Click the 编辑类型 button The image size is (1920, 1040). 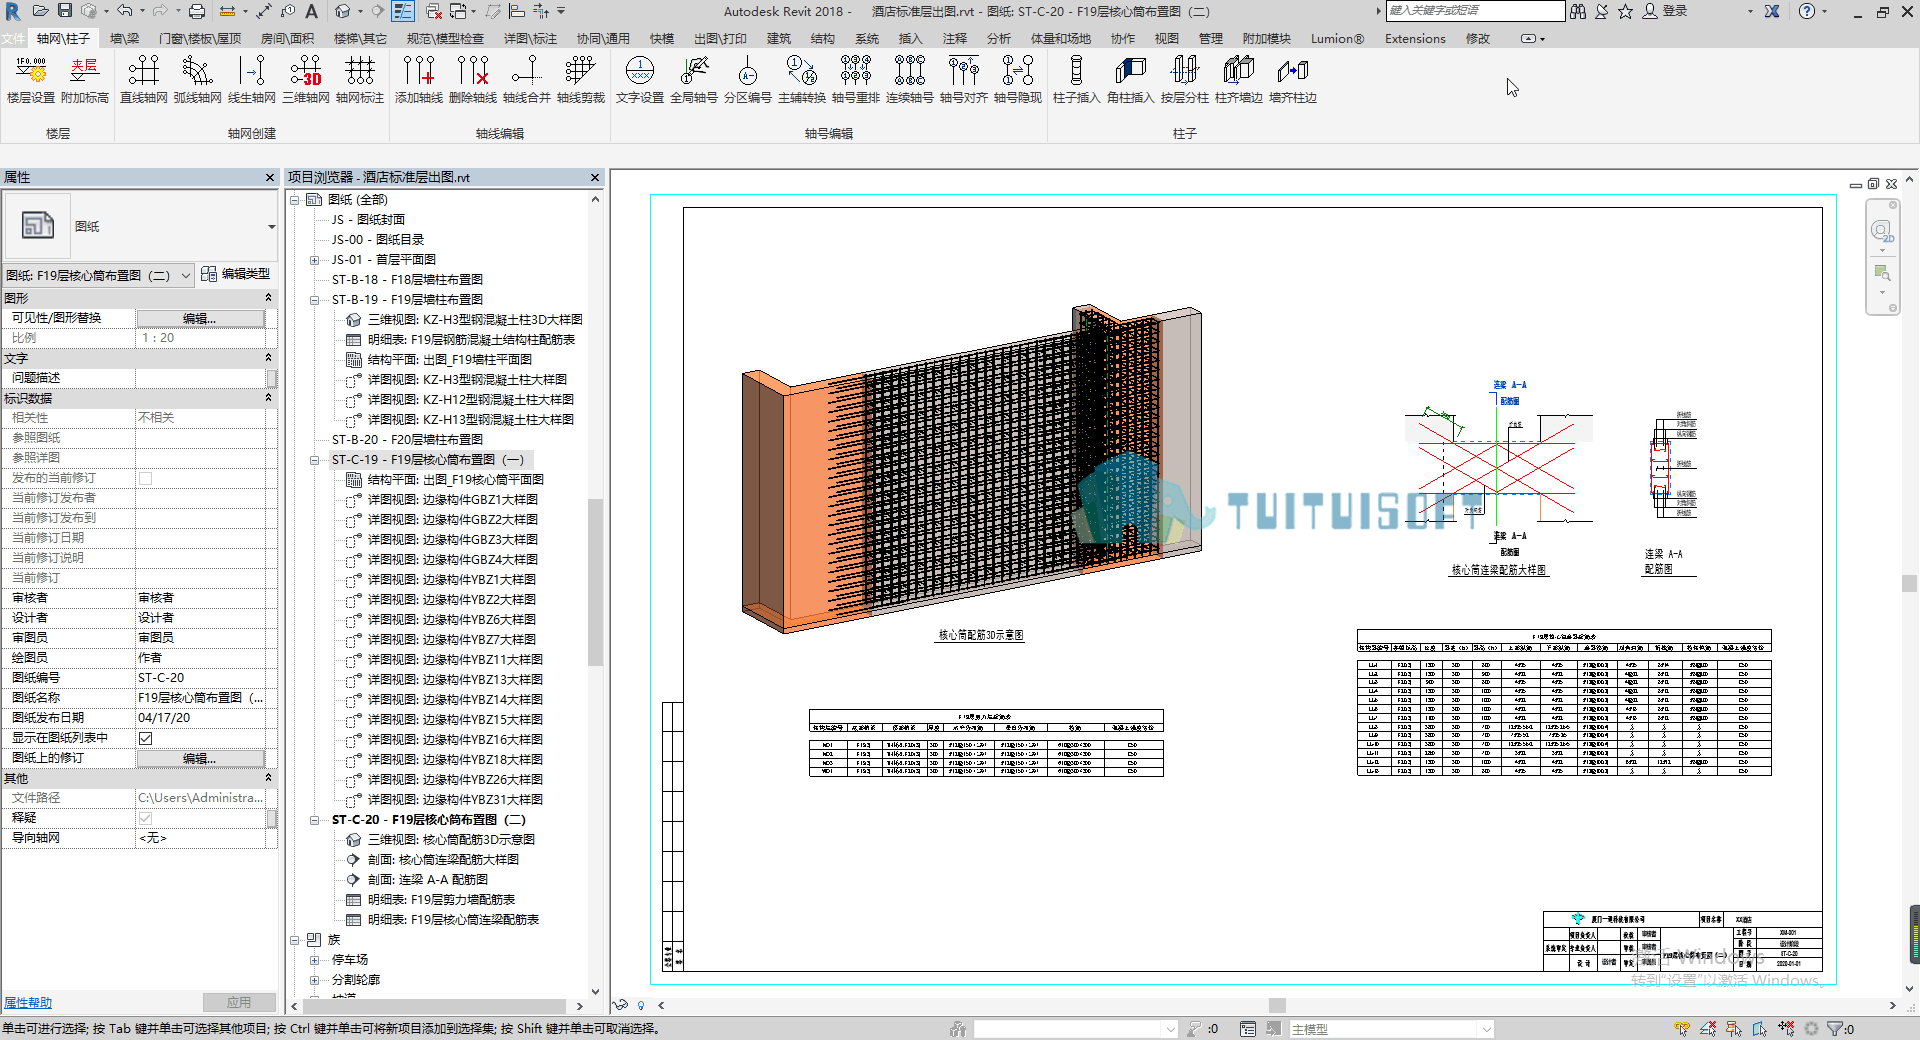coord(235,274)
